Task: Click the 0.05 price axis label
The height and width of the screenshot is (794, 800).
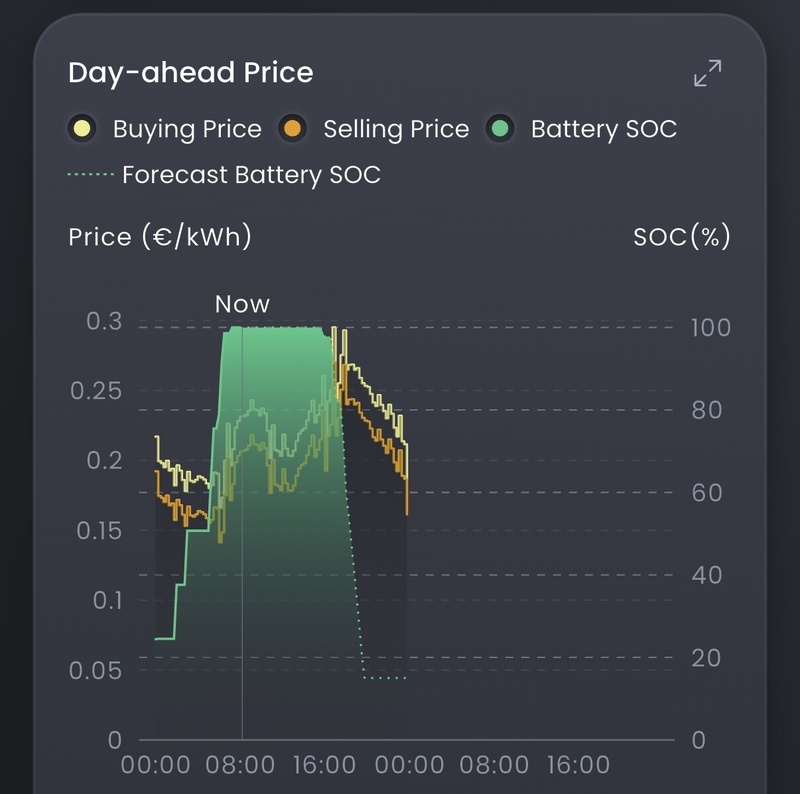Action: (95, 670)
